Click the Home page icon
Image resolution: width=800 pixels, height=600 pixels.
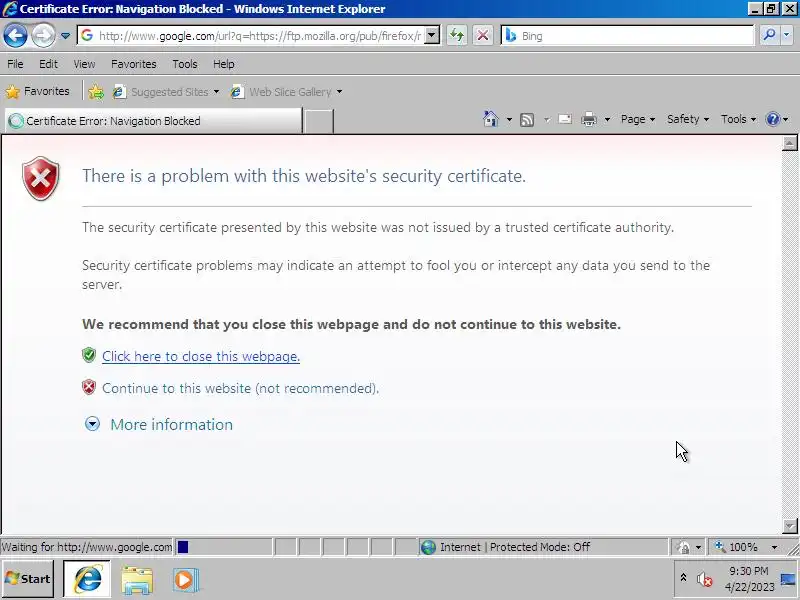(x=490, y=119)
